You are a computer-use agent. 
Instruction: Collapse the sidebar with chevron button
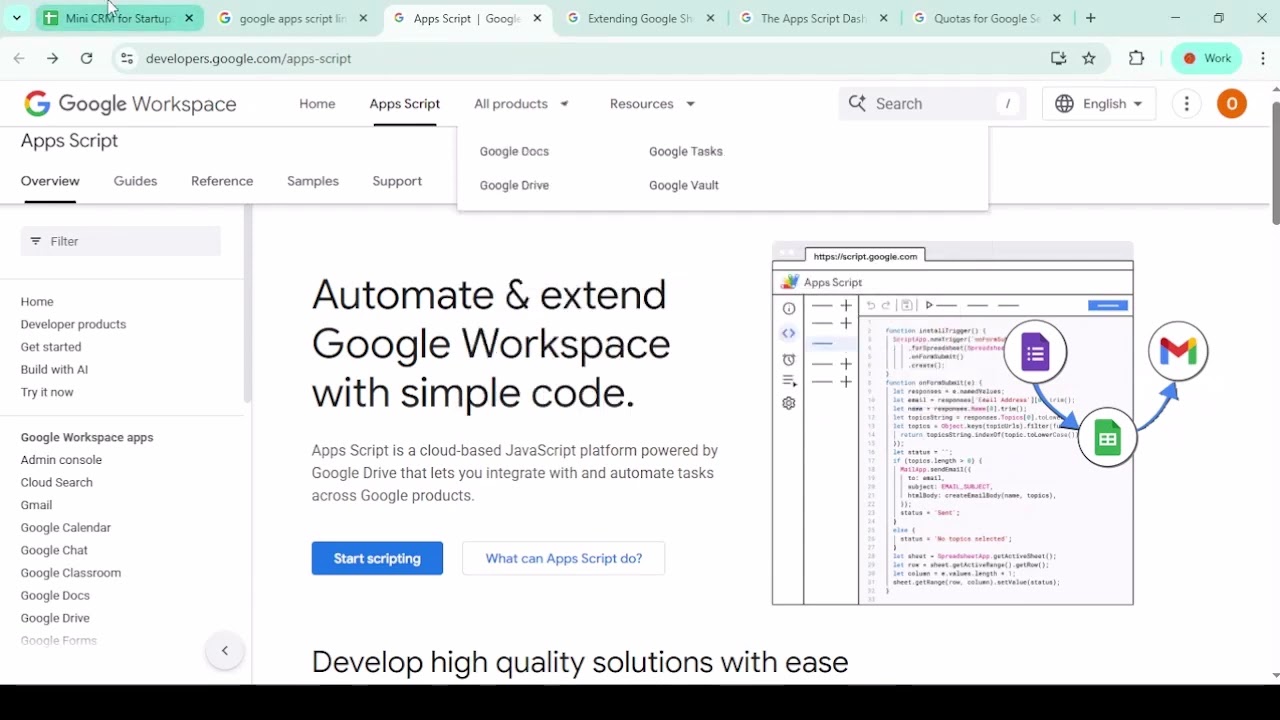point(224,651)
